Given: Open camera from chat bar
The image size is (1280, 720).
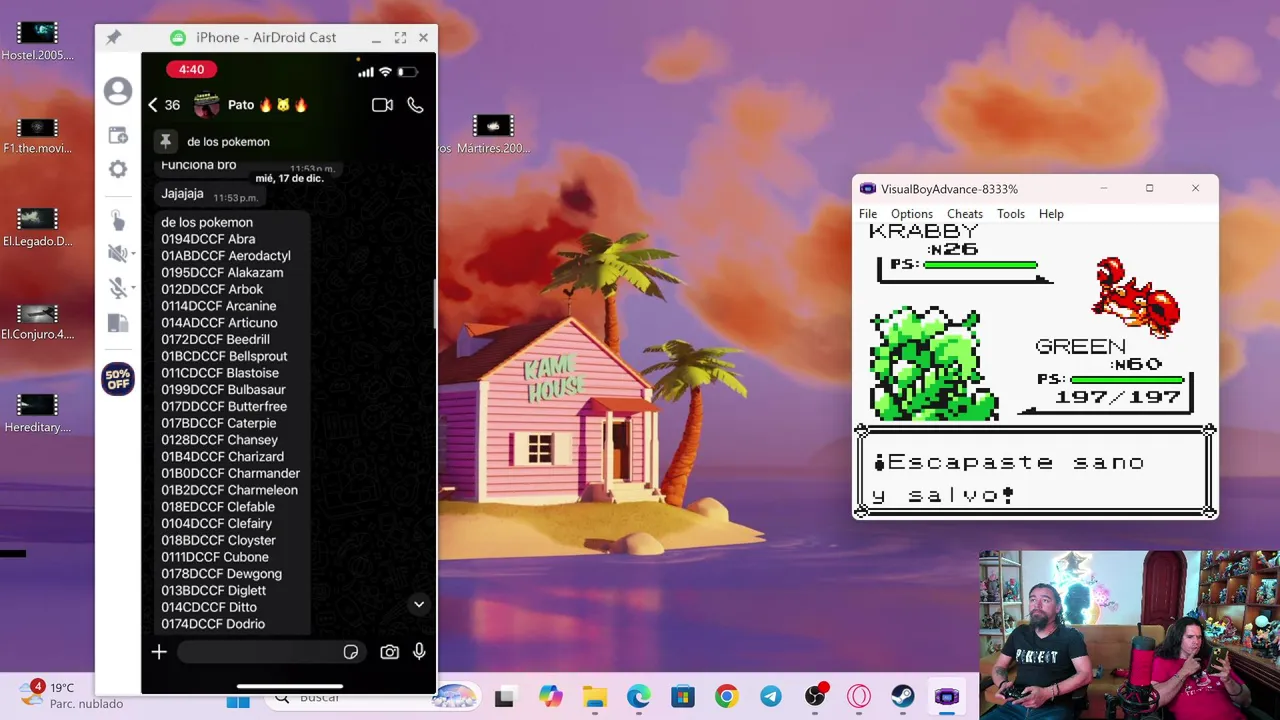Looking at the screenshot, I should pyautogui.click(x=389, y=652).
